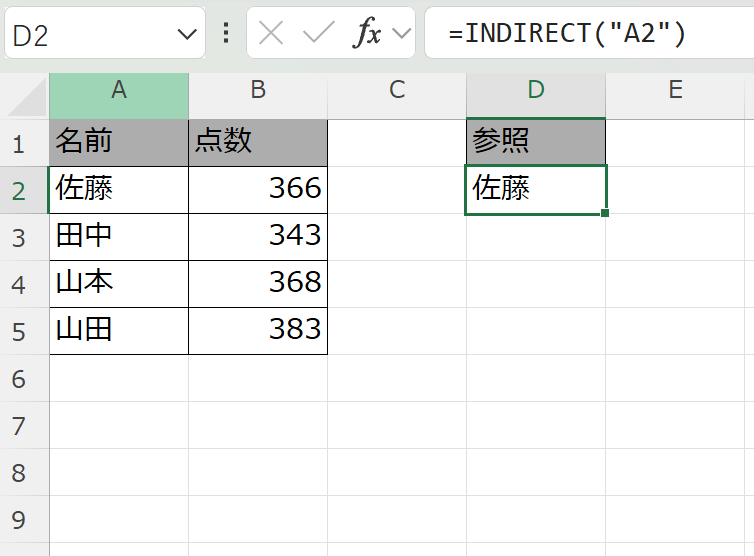Select the row 2 header
This screenshot has width=754, height=556.
point(19,189)
